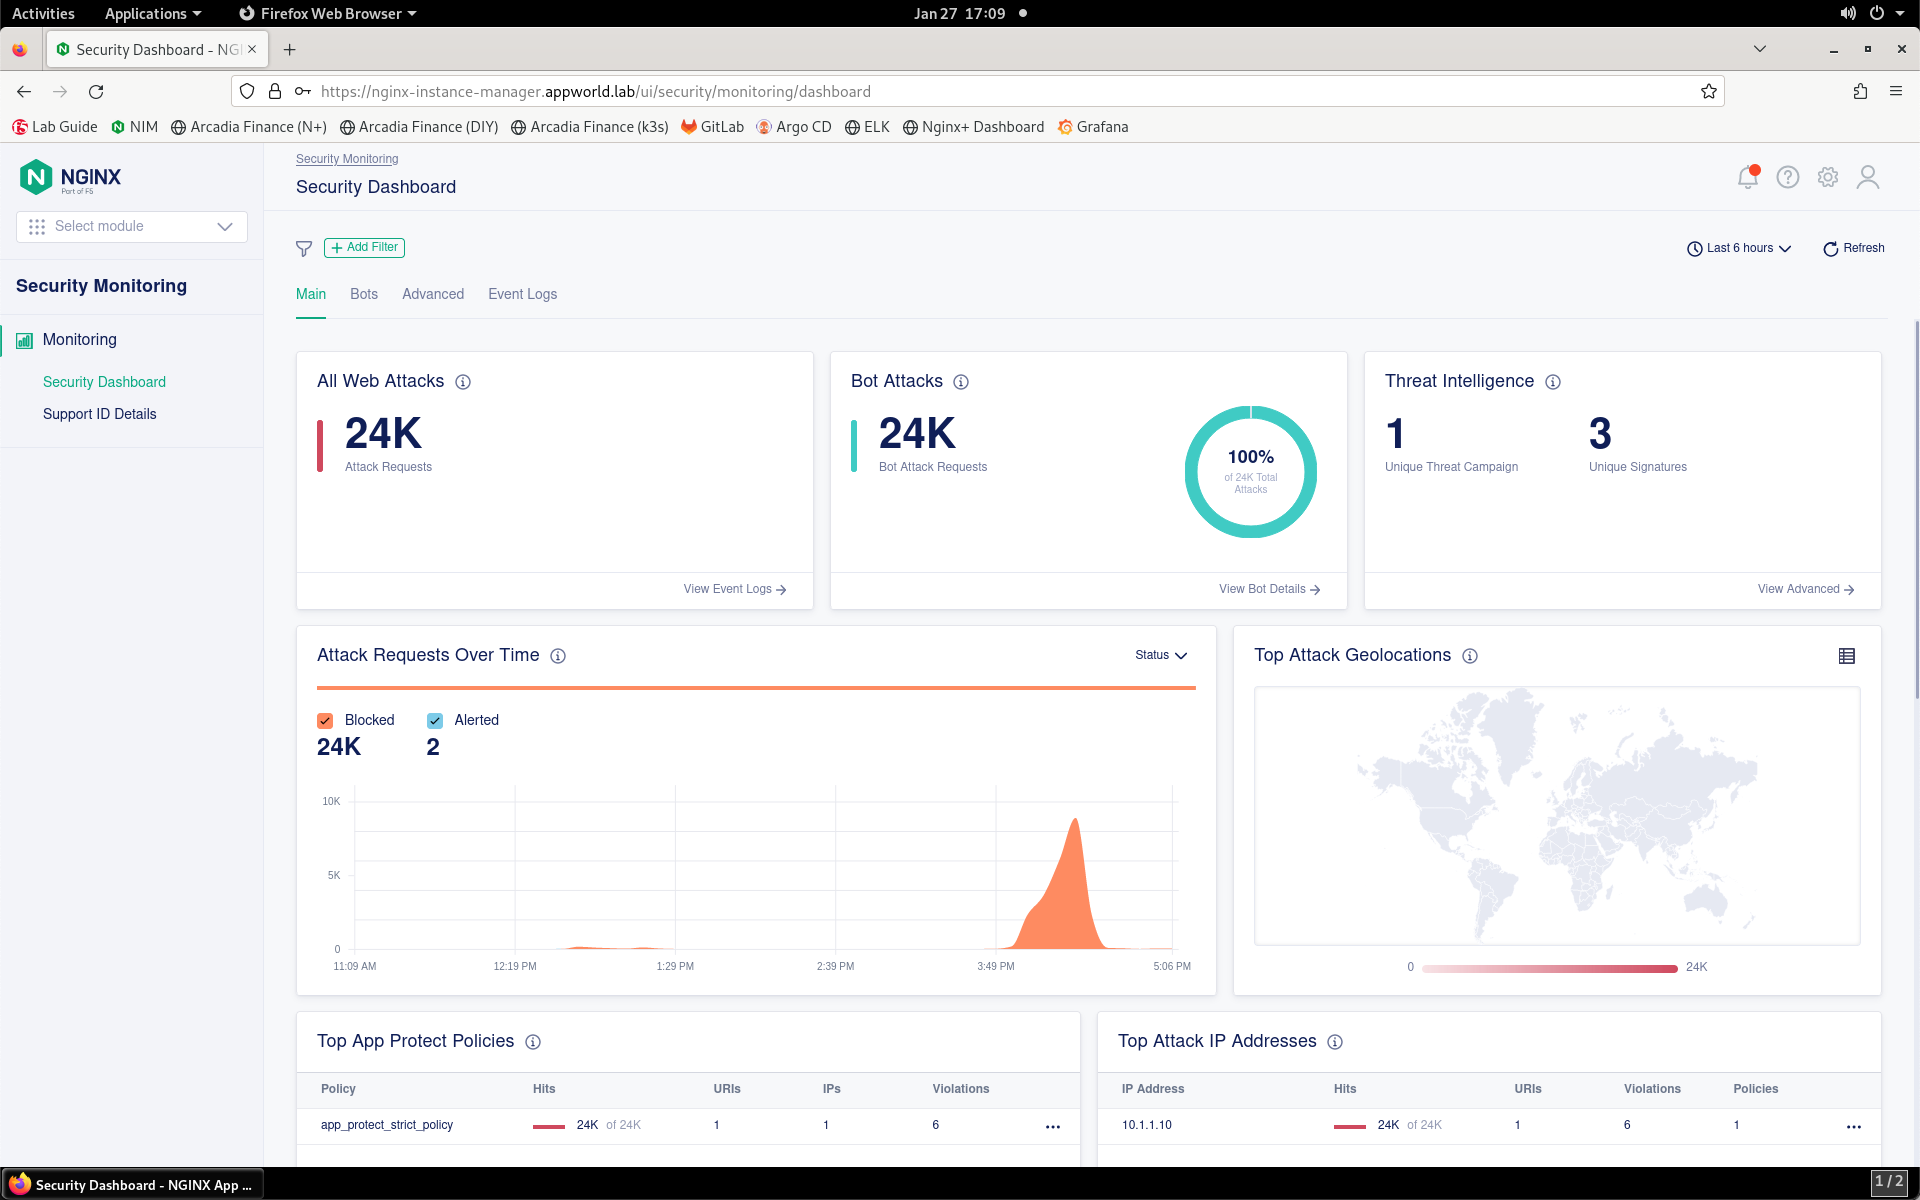List all tabs with the chevron button
The image size is (1920, 1200).
[x=1760, y=49]
